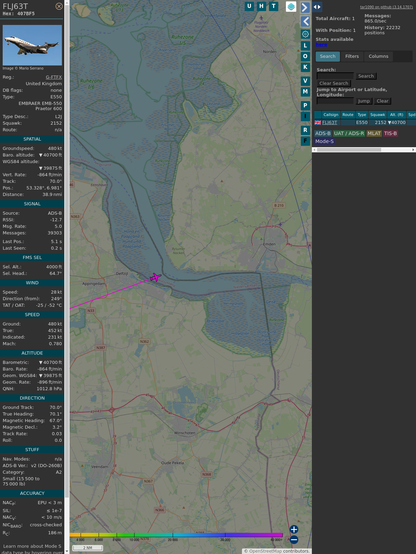This screenshot has width=416, height=554.
Task: Switch to the Filters tab
Action: click(x=352, y=56)
